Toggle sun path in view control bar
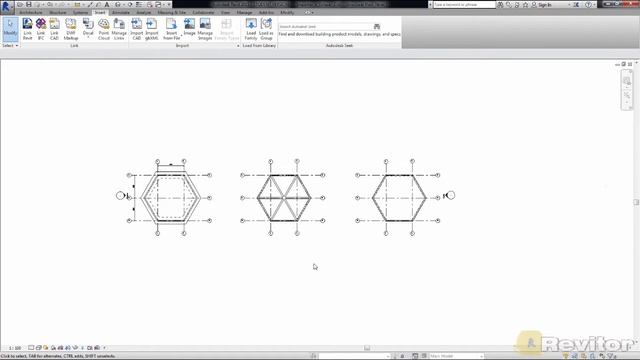 click(46, 348)
